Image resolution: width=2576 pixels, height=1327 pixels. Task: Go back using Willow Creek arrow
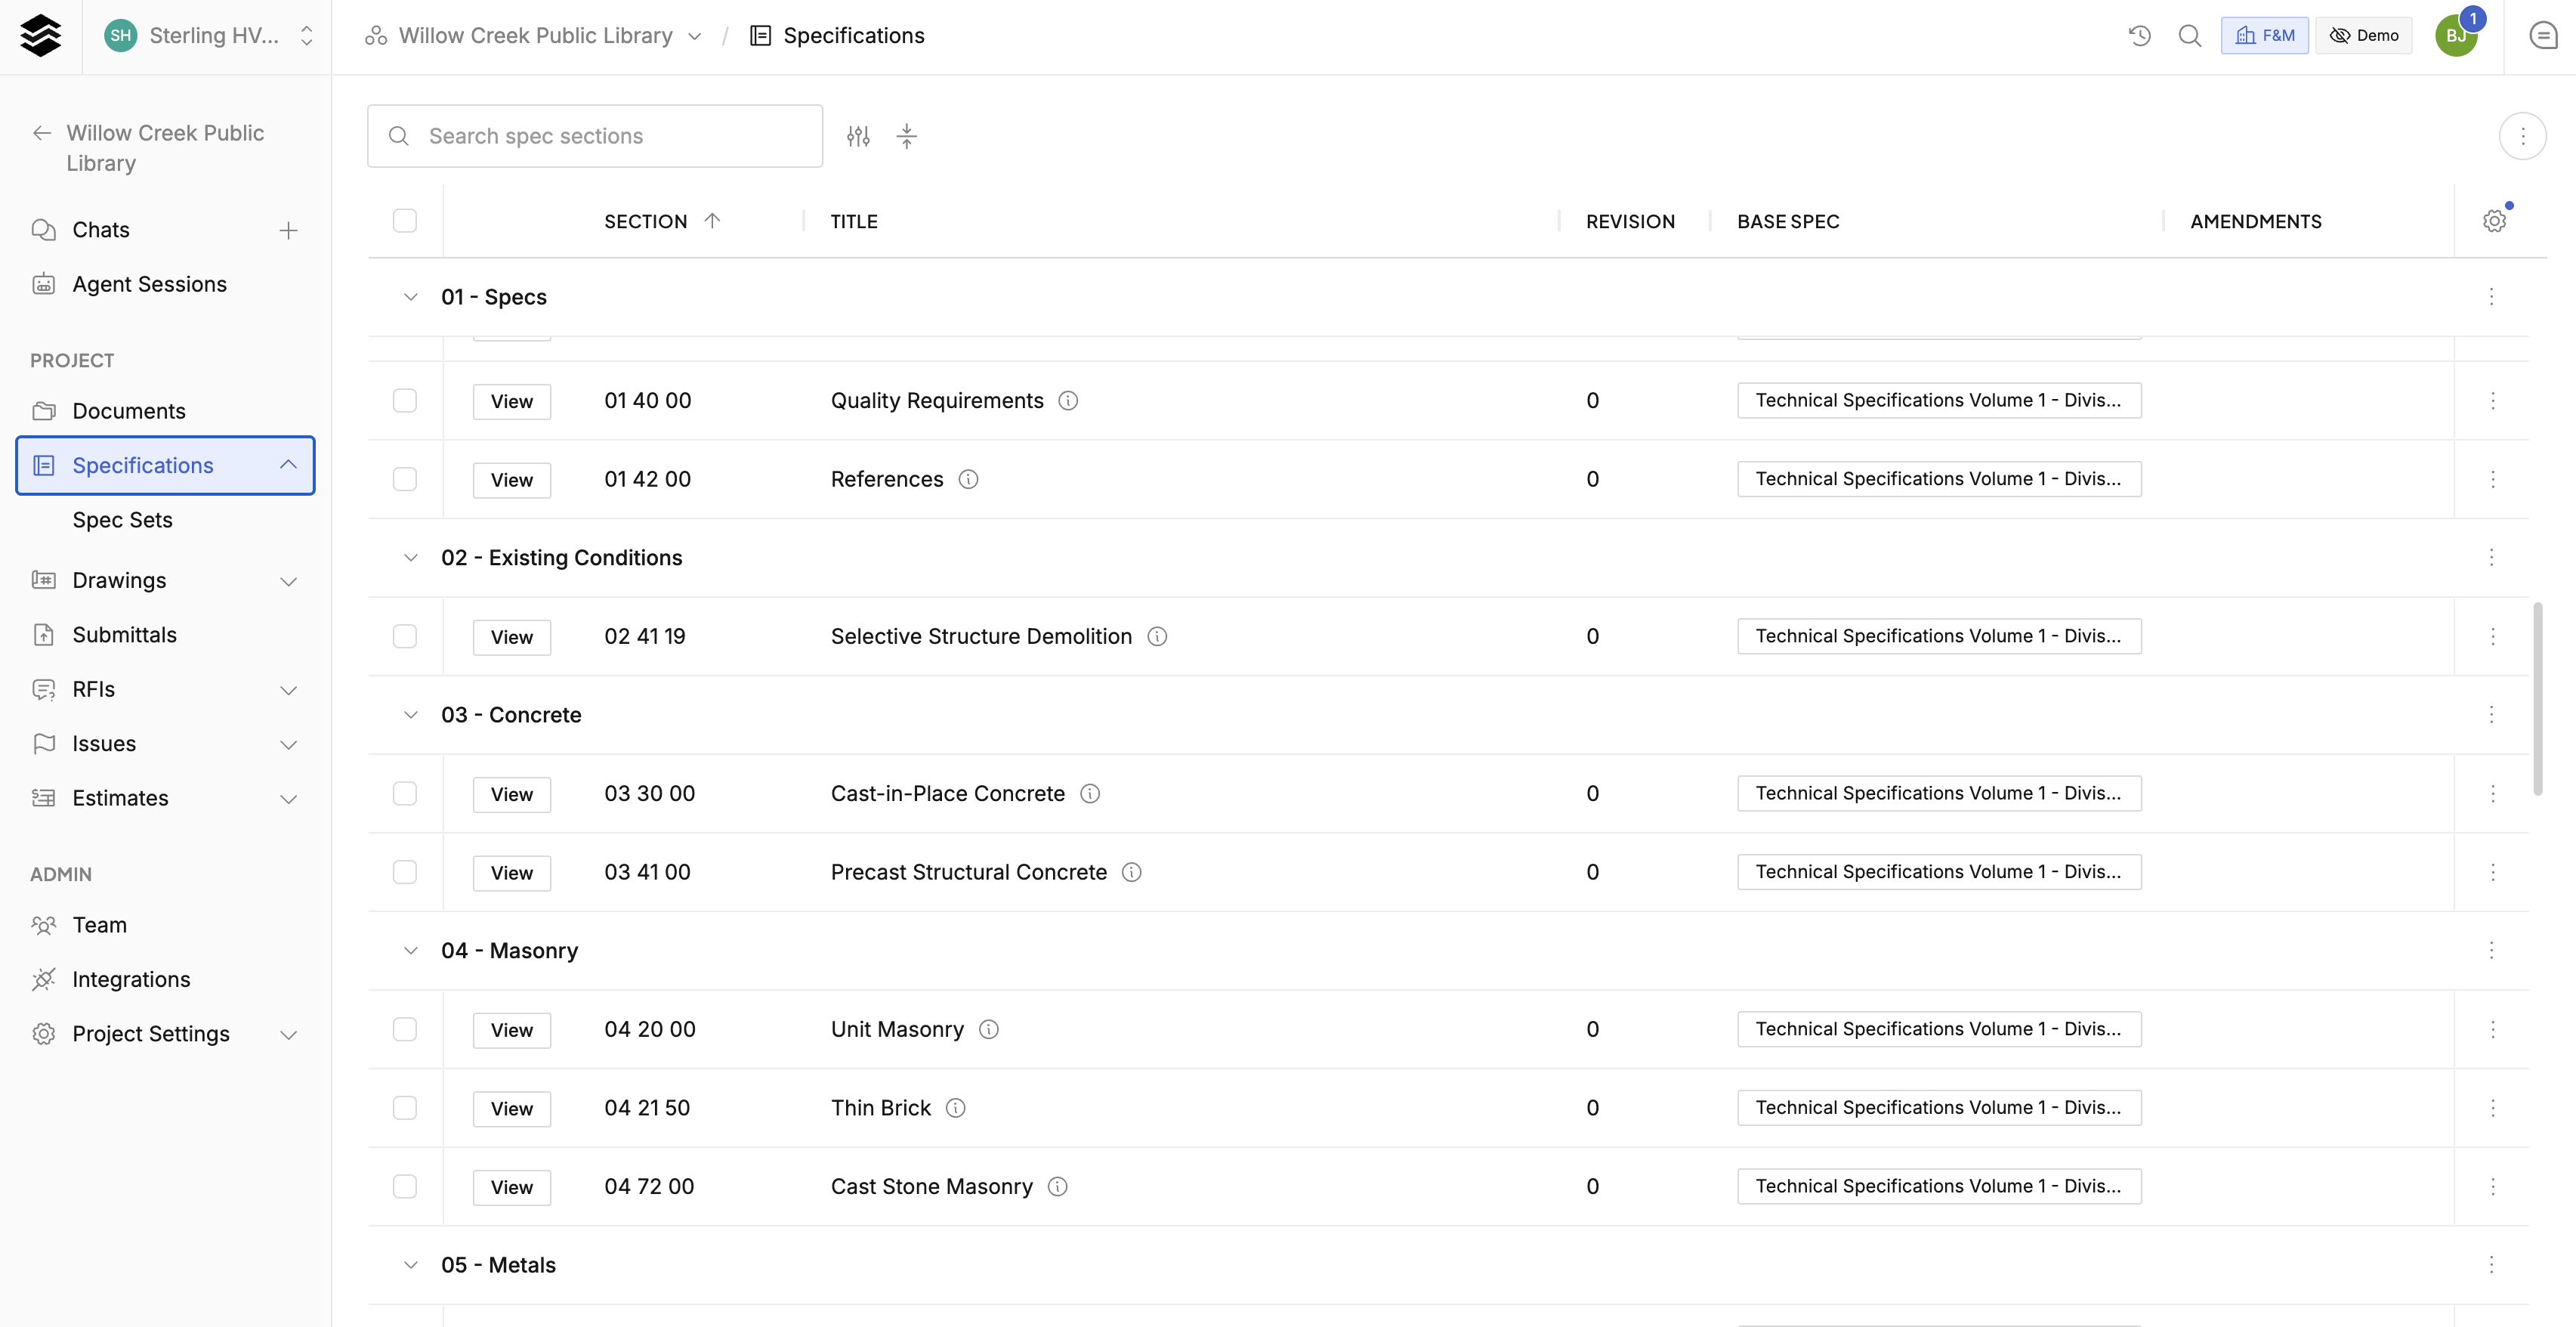coord(42,133)
